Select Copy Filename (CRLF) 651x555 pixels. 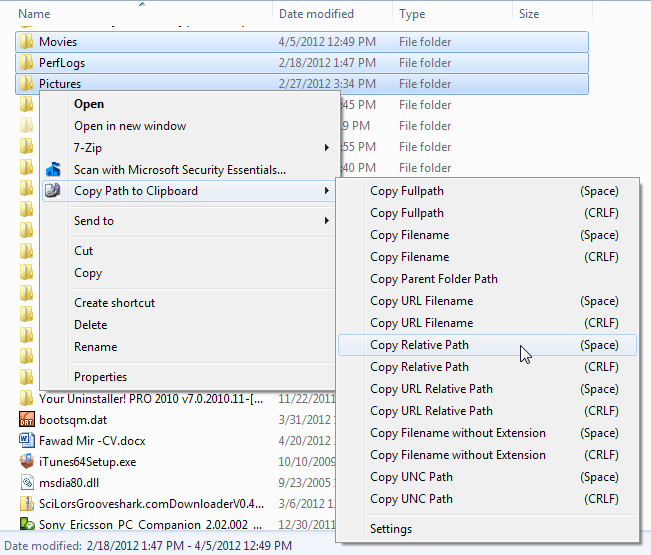487,257
